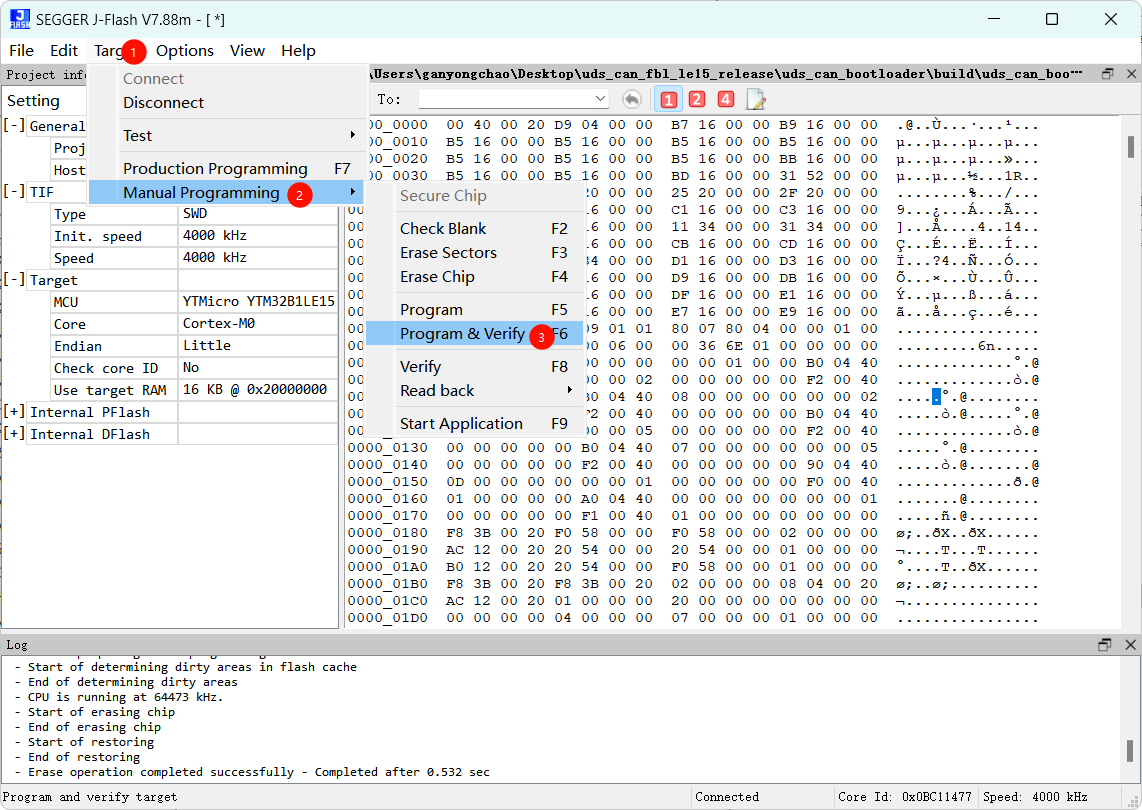Viewport: 1142px width, 810px height.
Task: Open the View menu
Action: point(248,51)
